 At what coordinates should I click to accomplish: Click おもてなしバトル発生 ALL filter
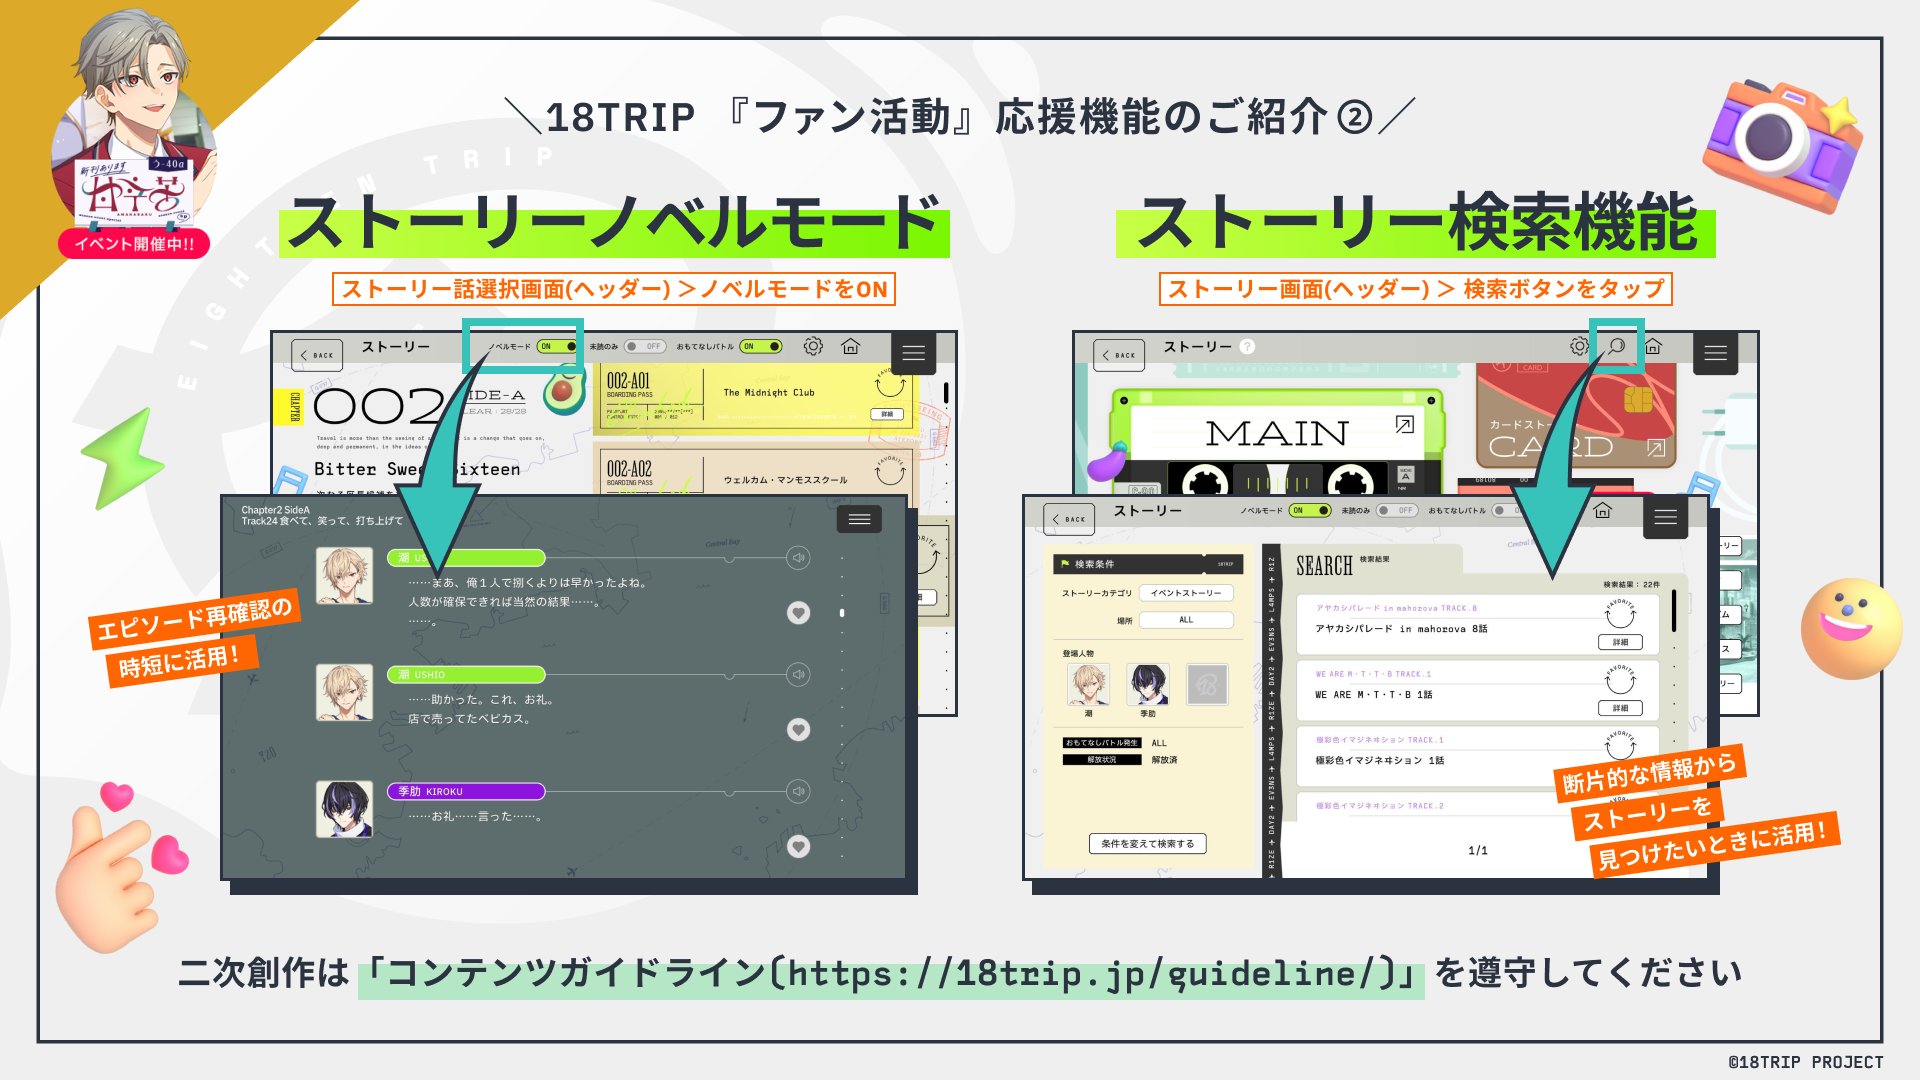click(1115, 743)
